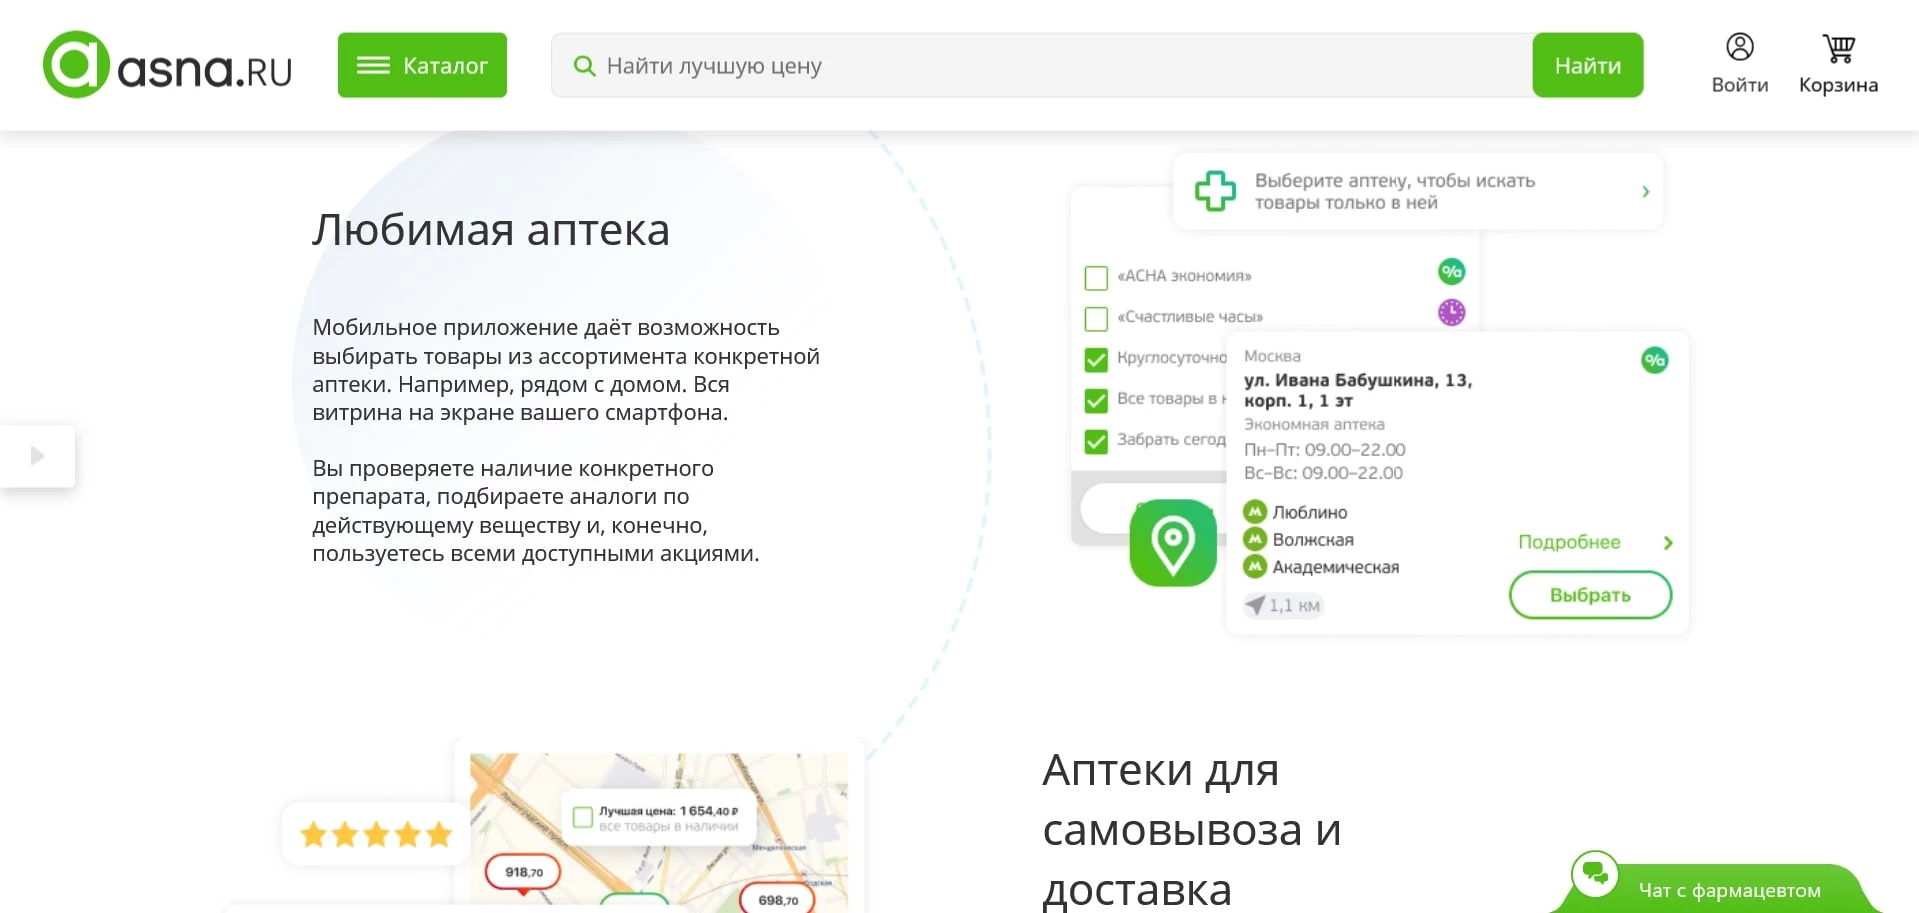The image size is (1919, 913).
Task: Click the Найти search button
Action: point(1586,65)
